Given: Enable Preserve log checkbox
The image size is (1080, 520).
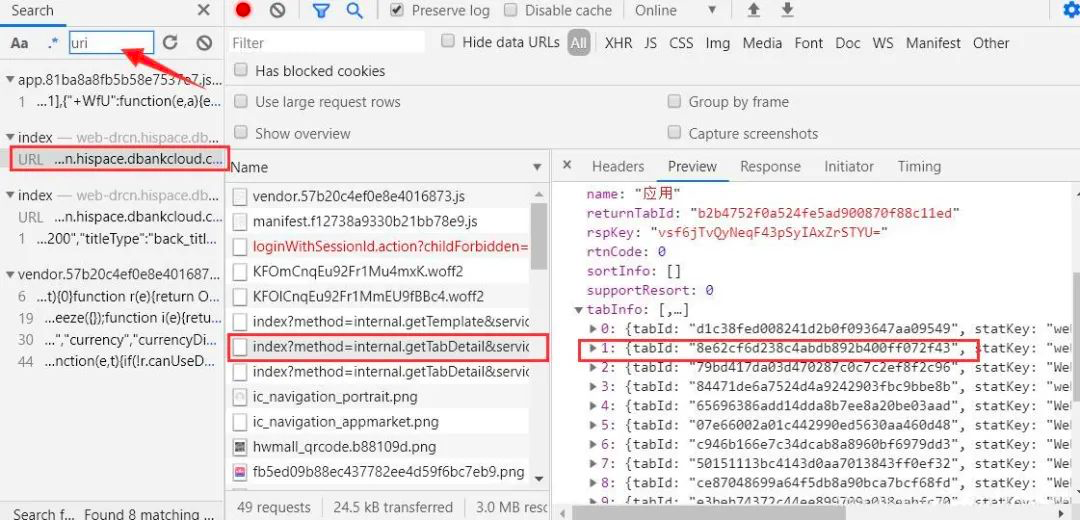Looking at the screenshot, I should coord(397,10).
